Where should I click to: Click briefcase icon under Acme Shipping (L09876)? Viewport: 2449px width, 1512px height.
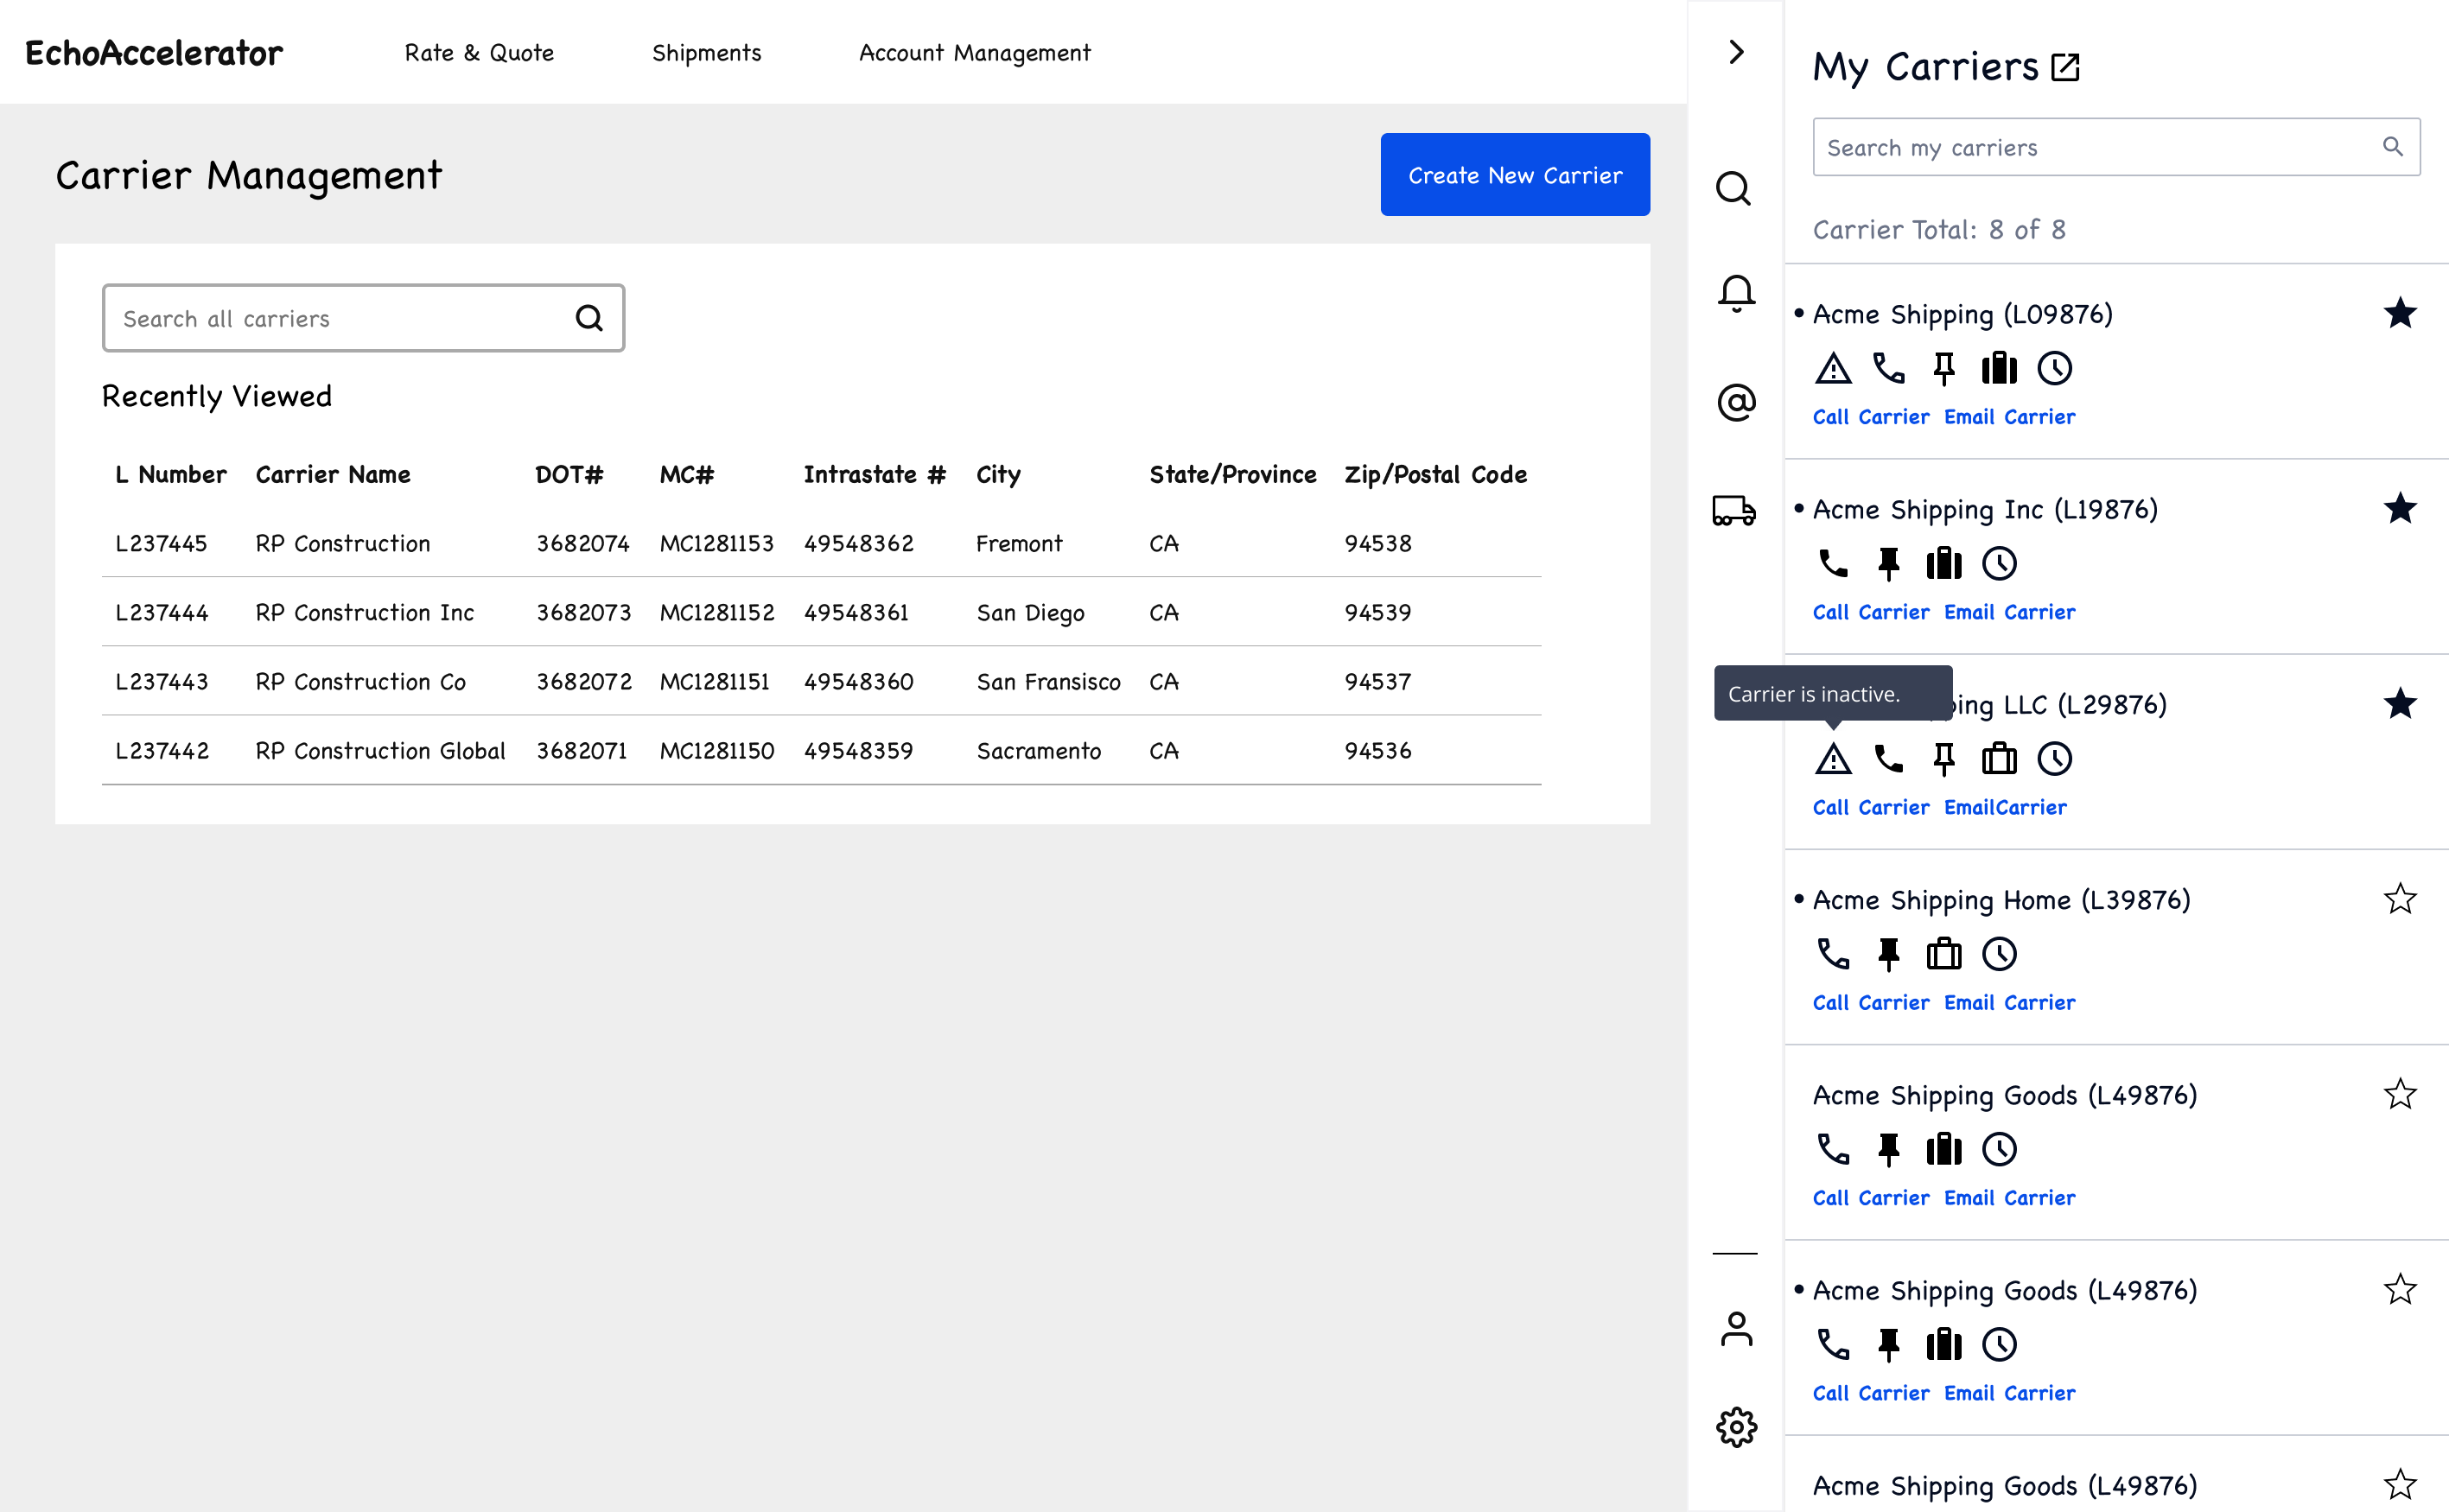[x=1999, y=368]
